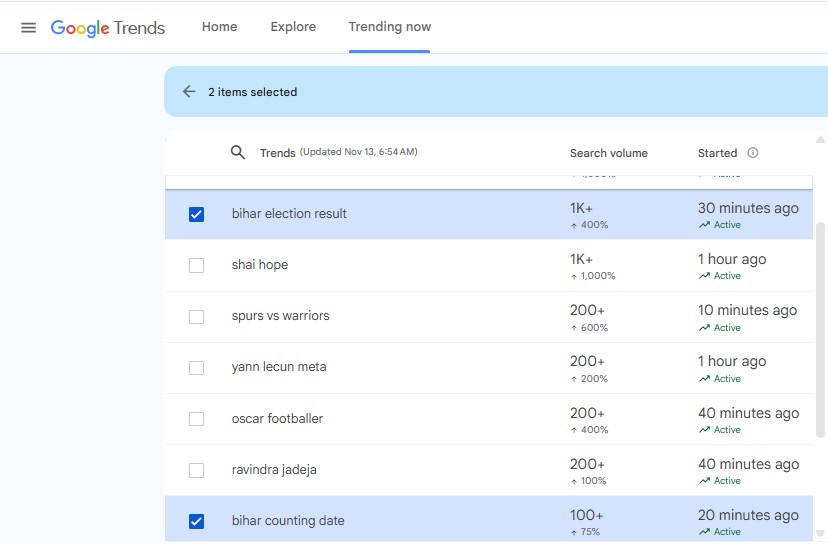Viewport: 828px width, 544px height.
Task: Switch to the Explore tab
Action: tap(293, 27)
